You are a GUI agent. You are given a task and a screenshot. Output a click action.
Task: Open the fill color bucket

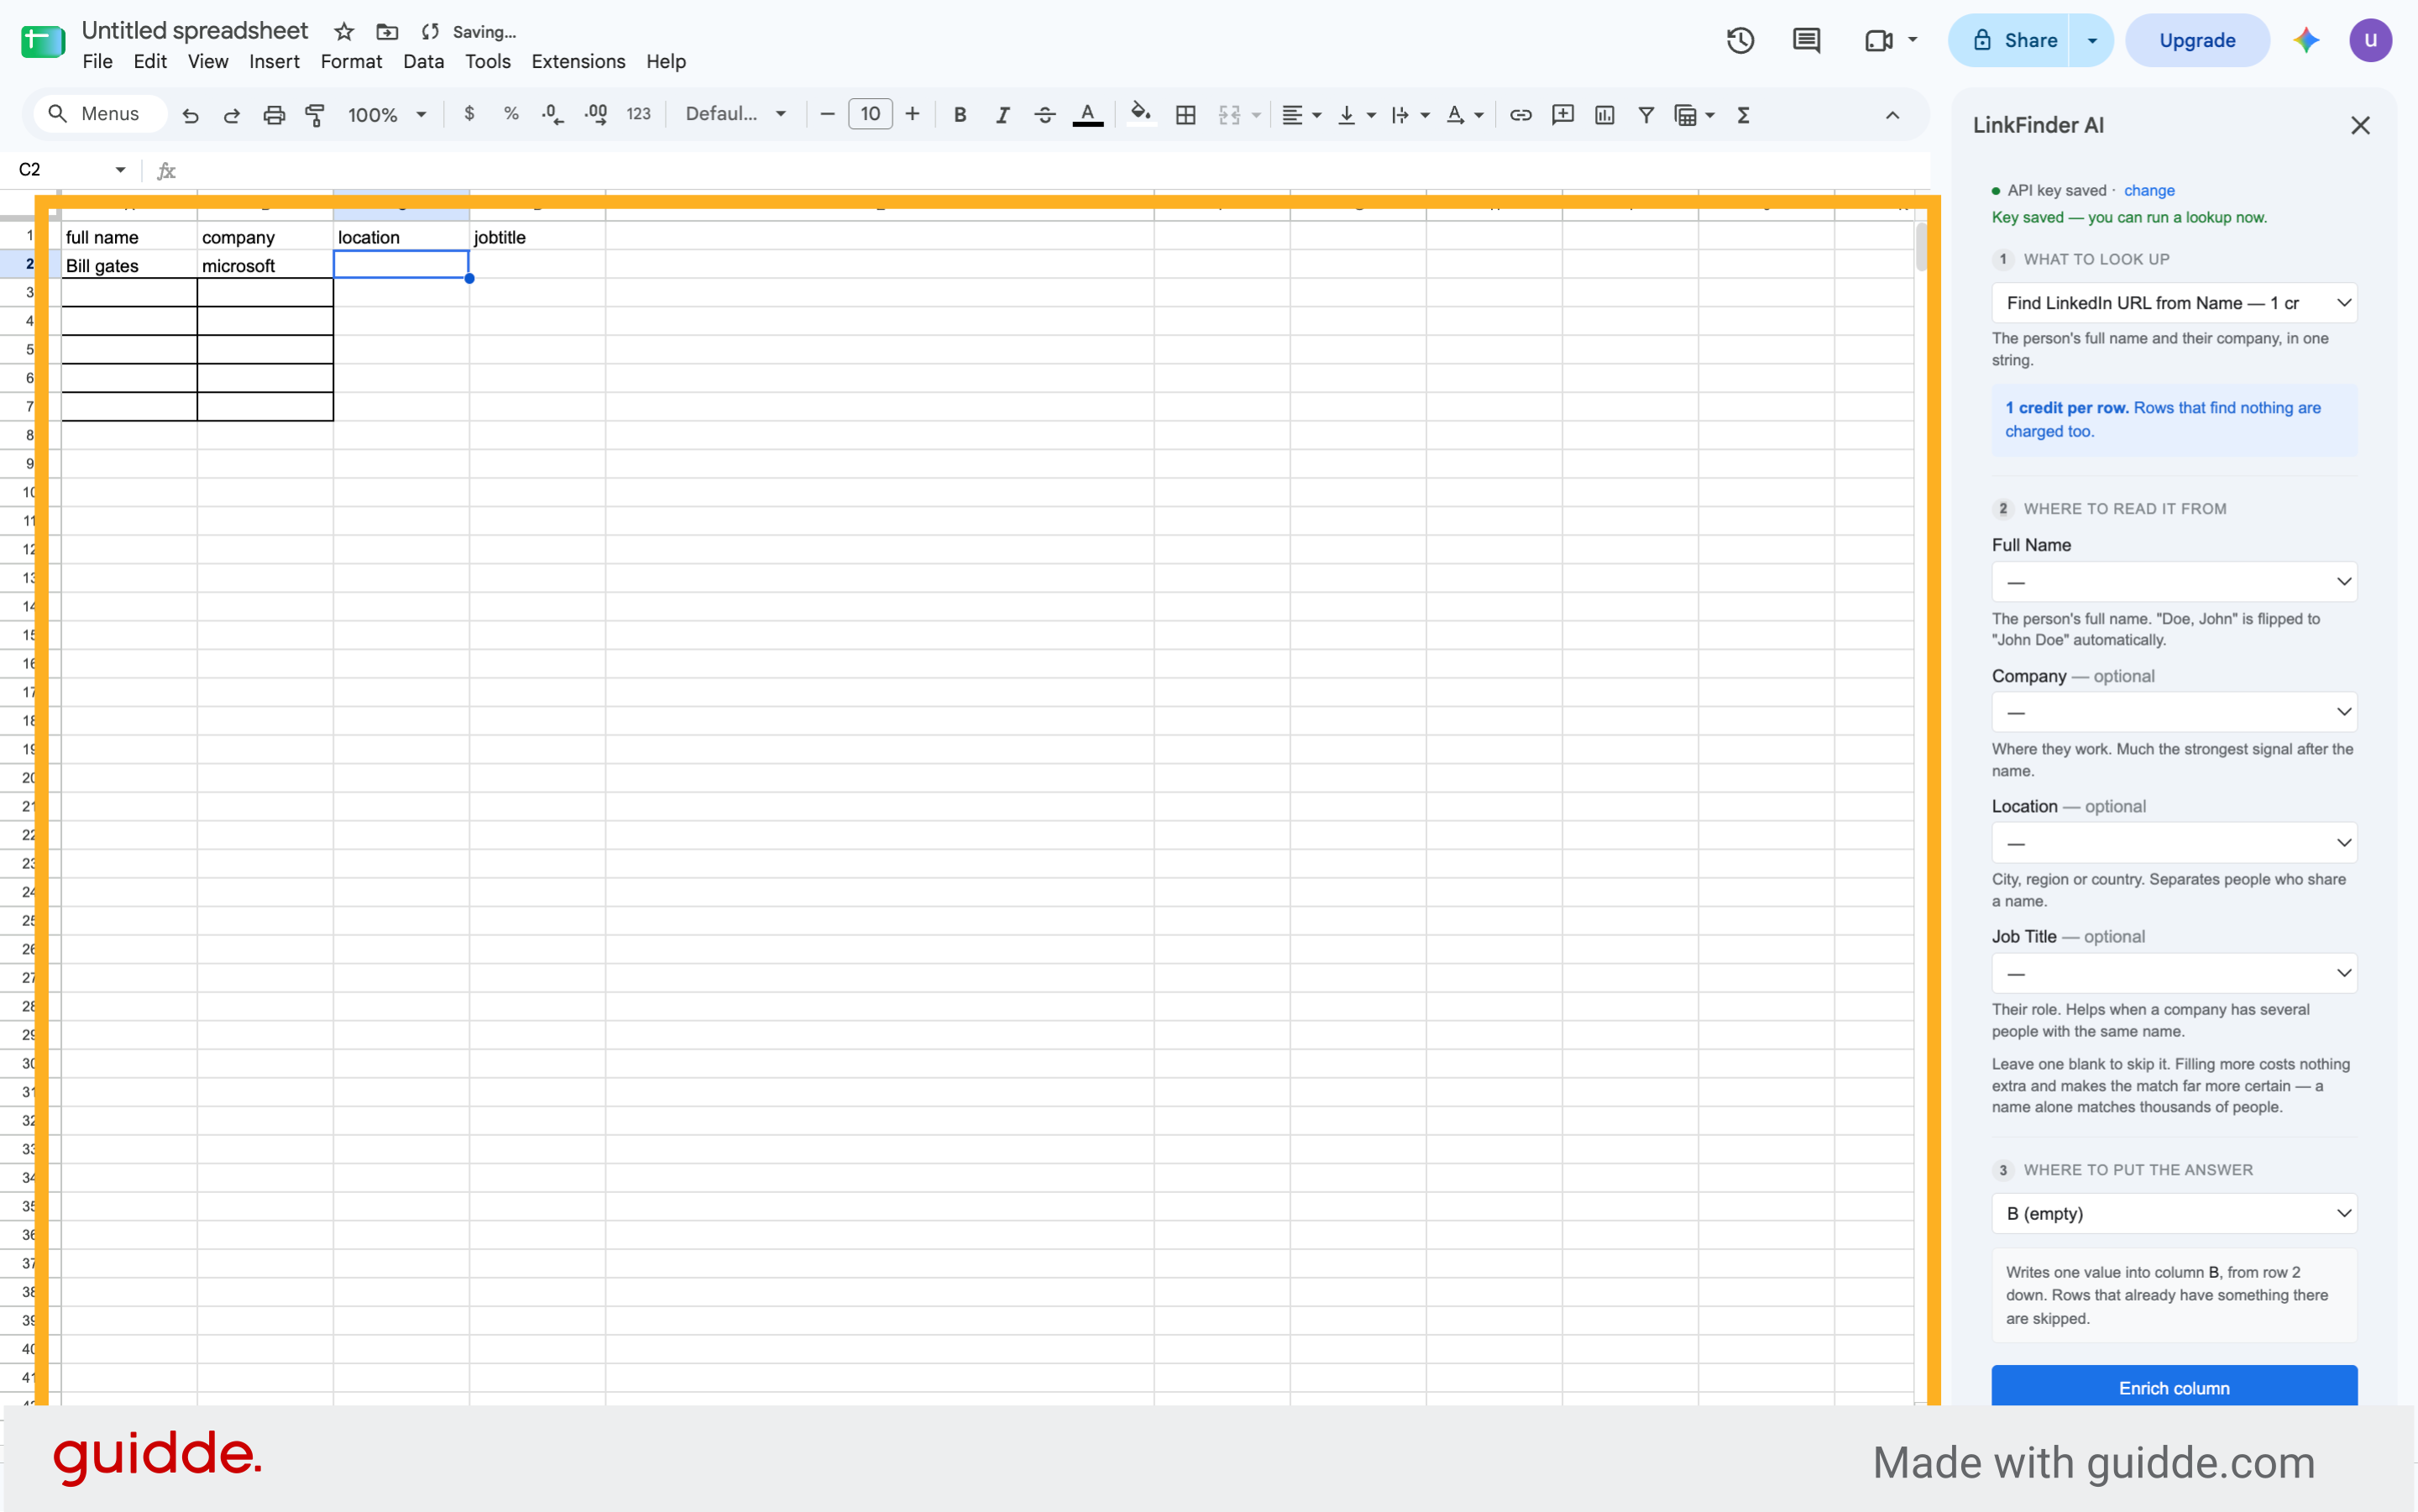click(1141, 114)
